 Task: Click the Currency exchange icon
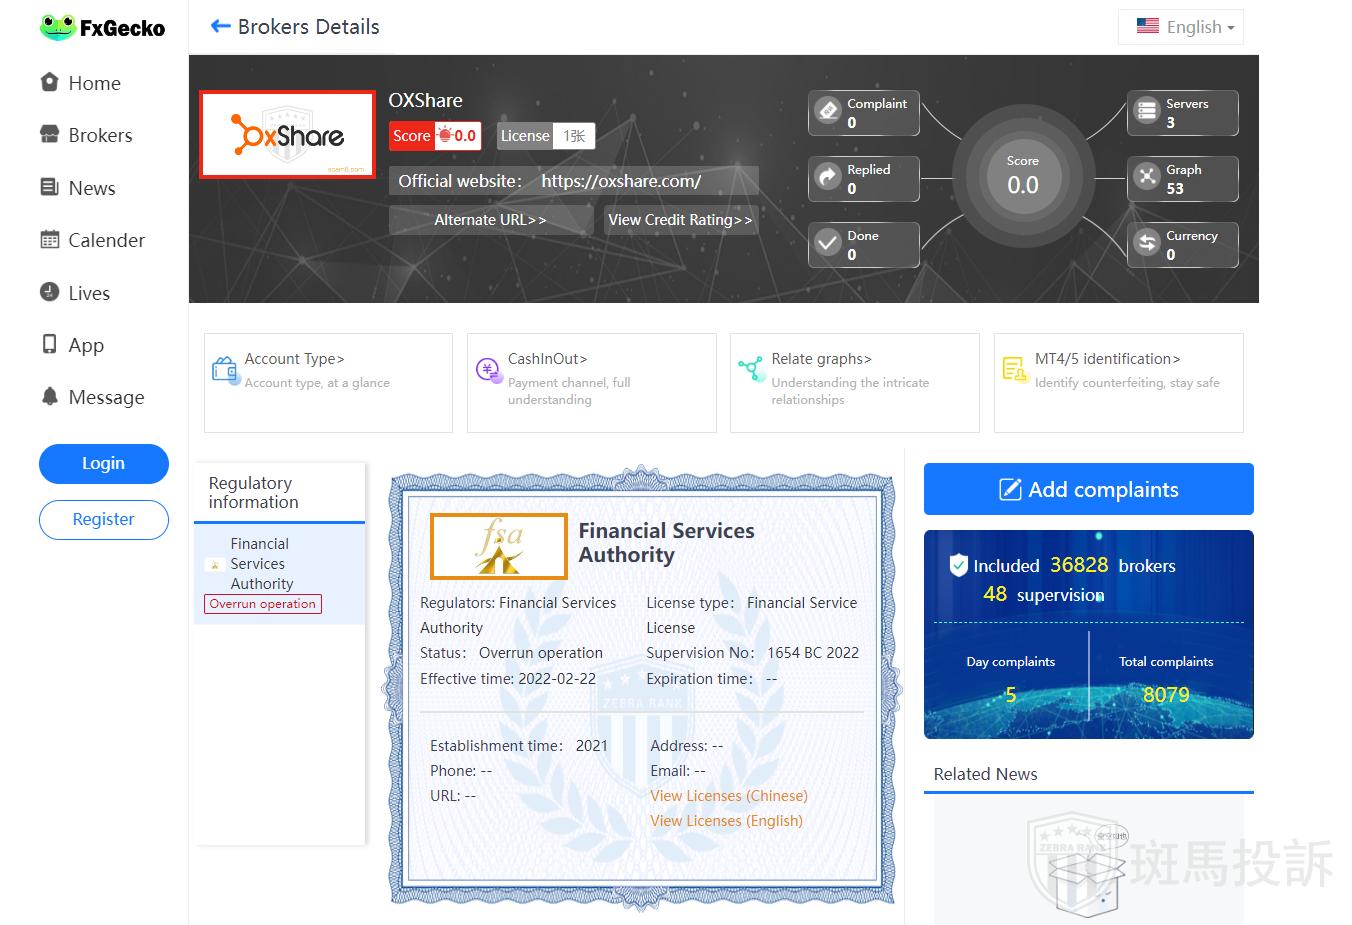pyautogui.click(x=1146, y=243)
